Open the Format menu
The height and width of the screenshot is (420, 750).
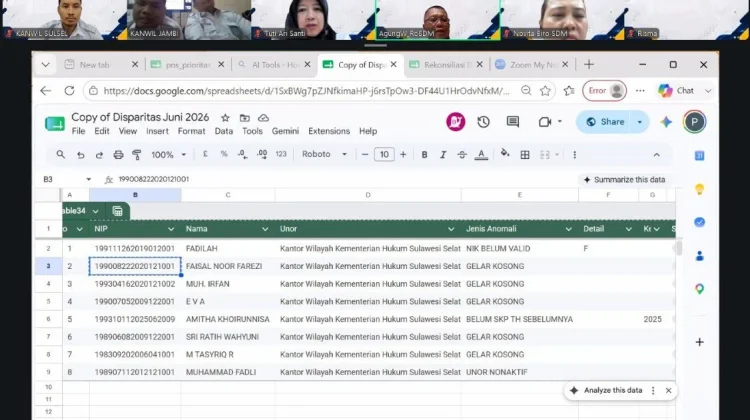(x=191, y=131)
